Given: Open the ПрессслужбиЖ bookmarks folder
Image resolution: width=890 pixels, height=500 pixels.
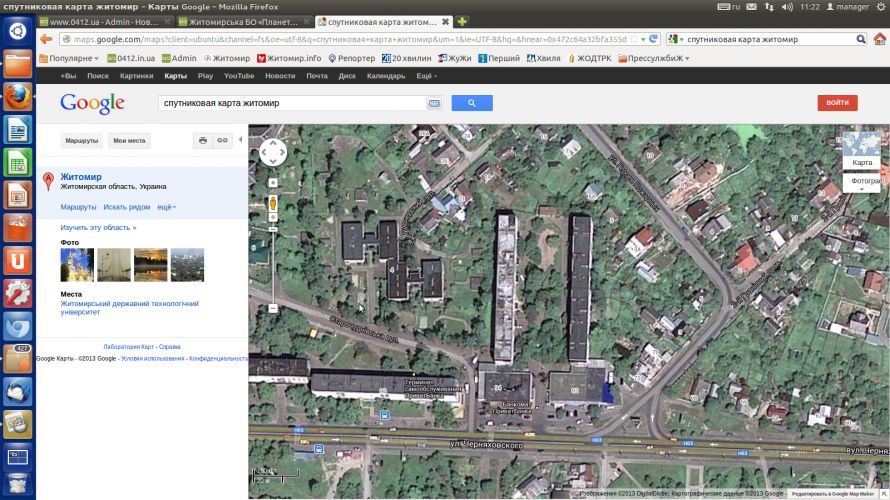Looking at the screenshot, I should (x=654, y=58).
